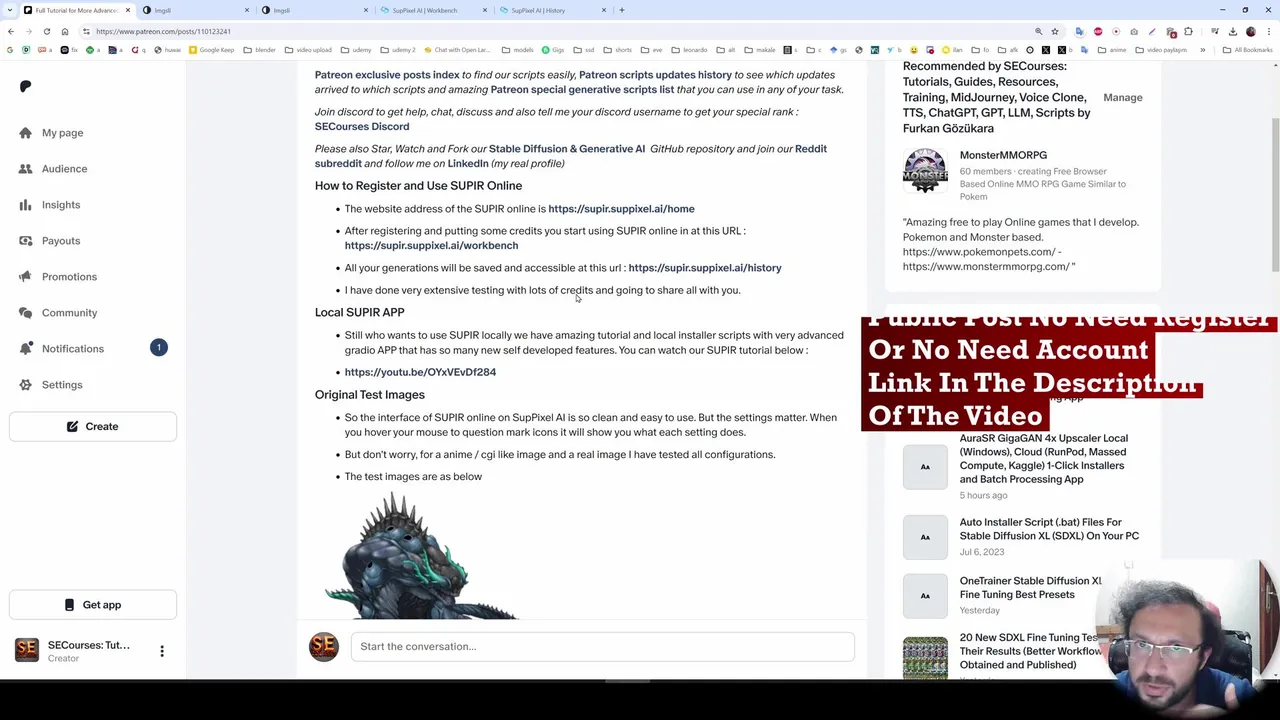Screen dimensions: 1280x720
Task: Open Payouts page
Action: pos(61,241)
